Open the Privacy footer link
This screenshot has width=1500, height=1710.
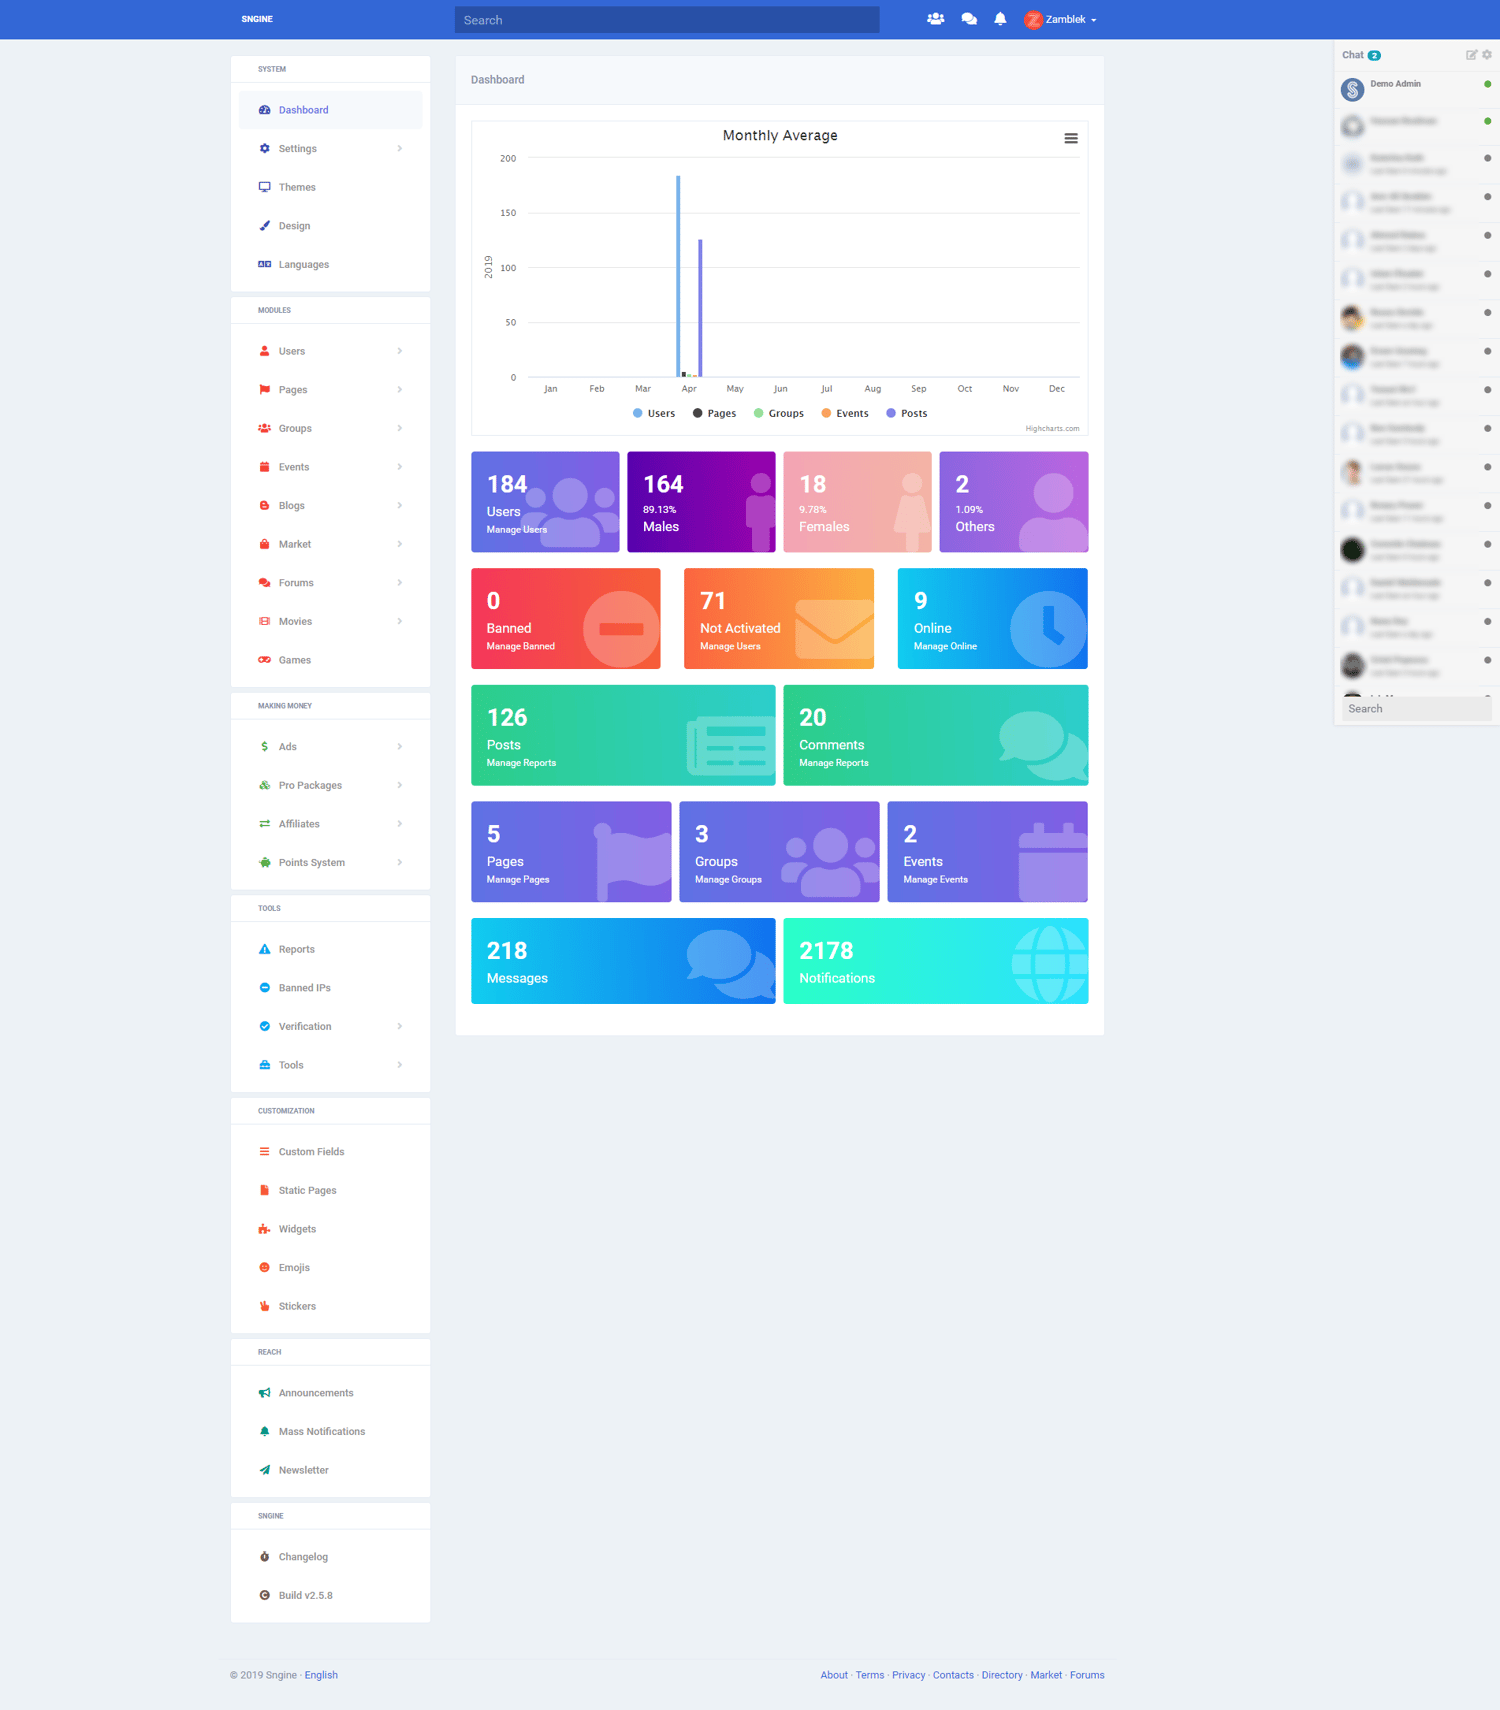click(908, 1675)
